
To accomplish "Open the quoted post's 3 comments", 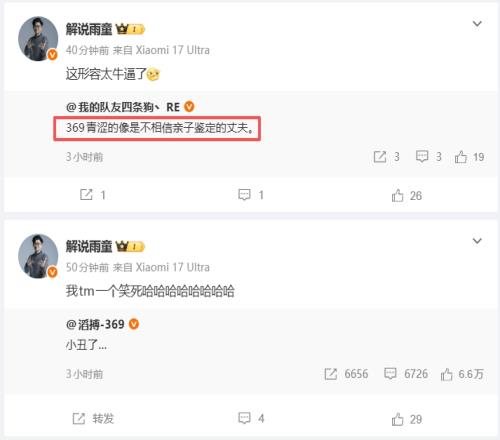I will [x=428, y=156].
